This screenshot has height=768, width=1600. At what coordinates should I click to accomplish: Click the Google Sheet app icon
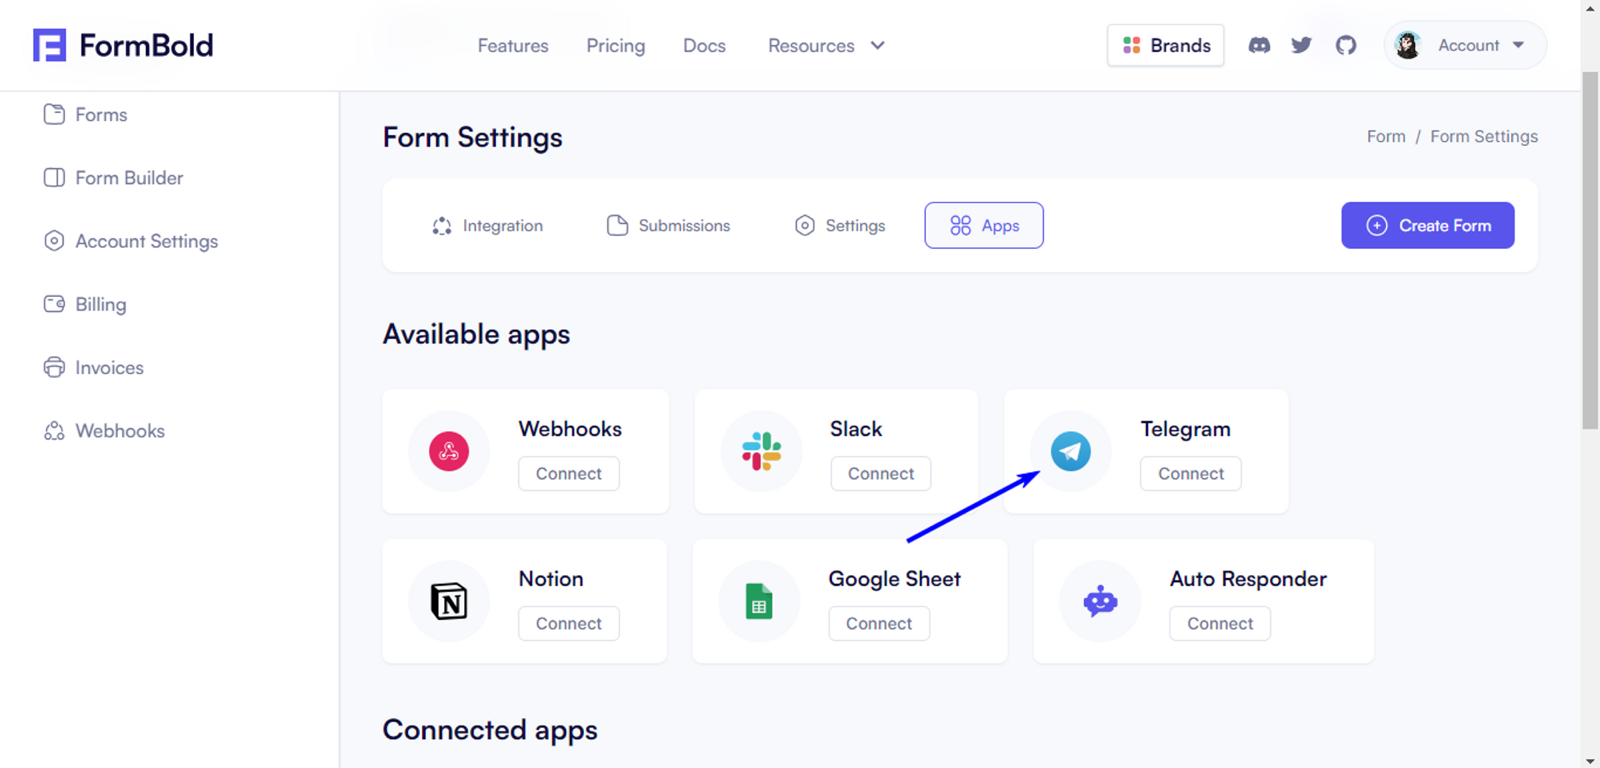pyautogui.click(x=759, y=601)
